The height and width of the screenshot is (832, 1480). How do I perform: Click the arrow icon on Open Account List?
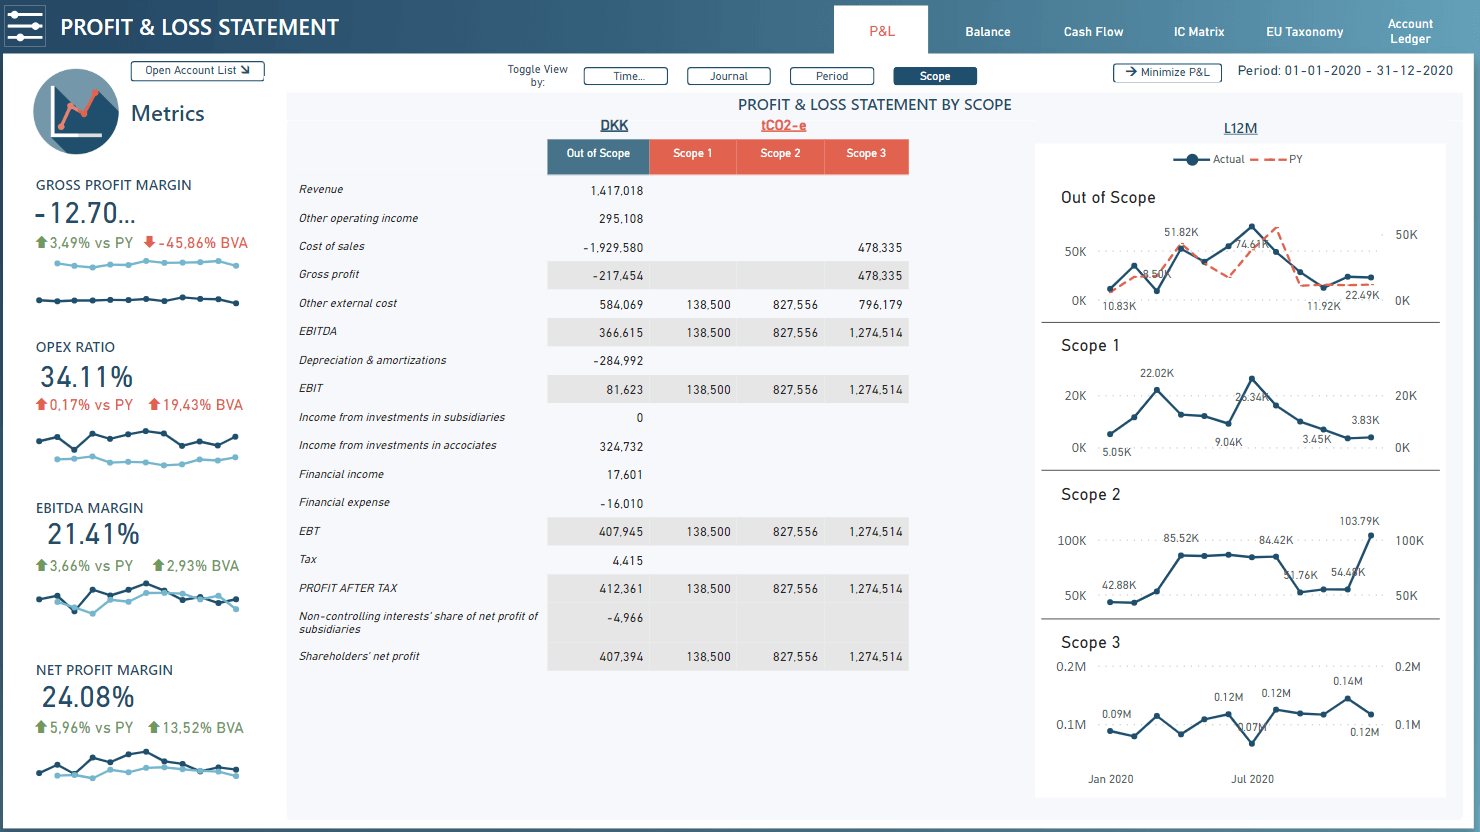pos(245,70)
